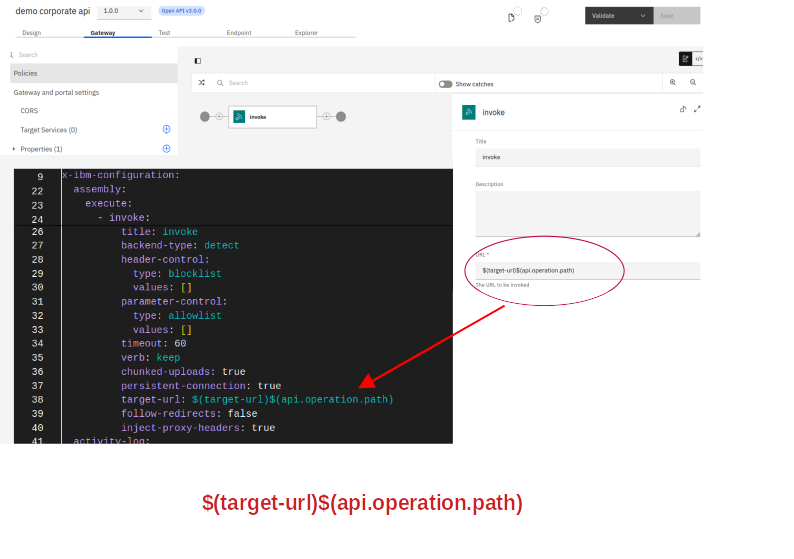Toggle the sidebar panel icon

(x=197, y=61)
